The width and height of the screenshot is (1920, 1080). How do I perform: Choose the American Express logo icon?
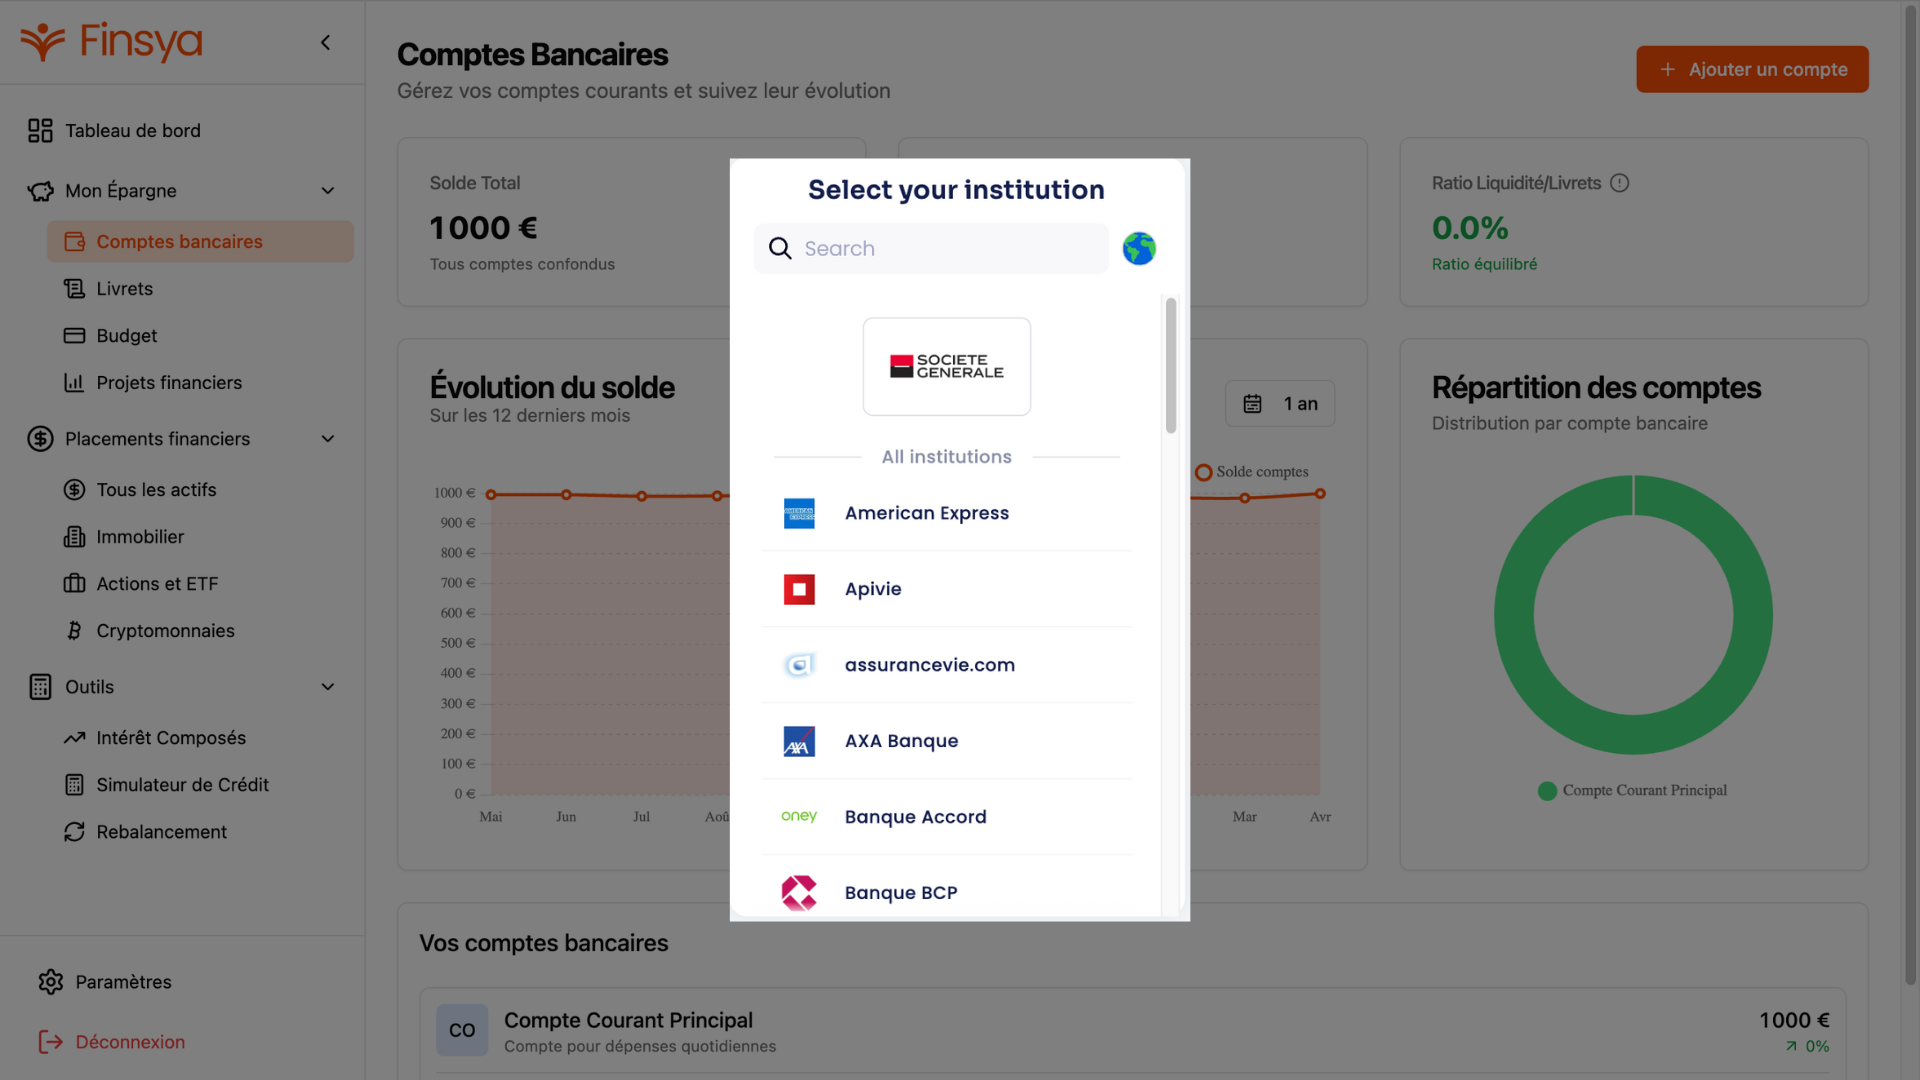[799, 513]
